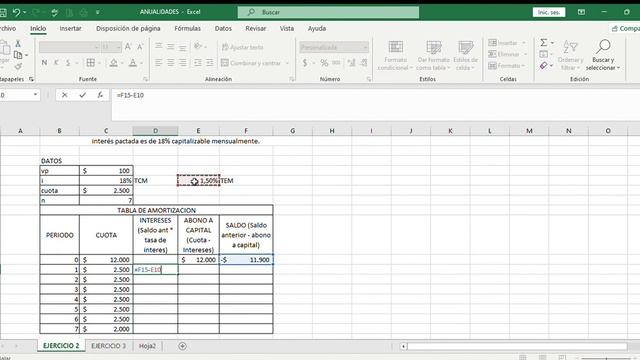Pick the fill color paint bucket
Image resolution: width=640 pixels, height=360 pixels.
(x=113, y=63)
